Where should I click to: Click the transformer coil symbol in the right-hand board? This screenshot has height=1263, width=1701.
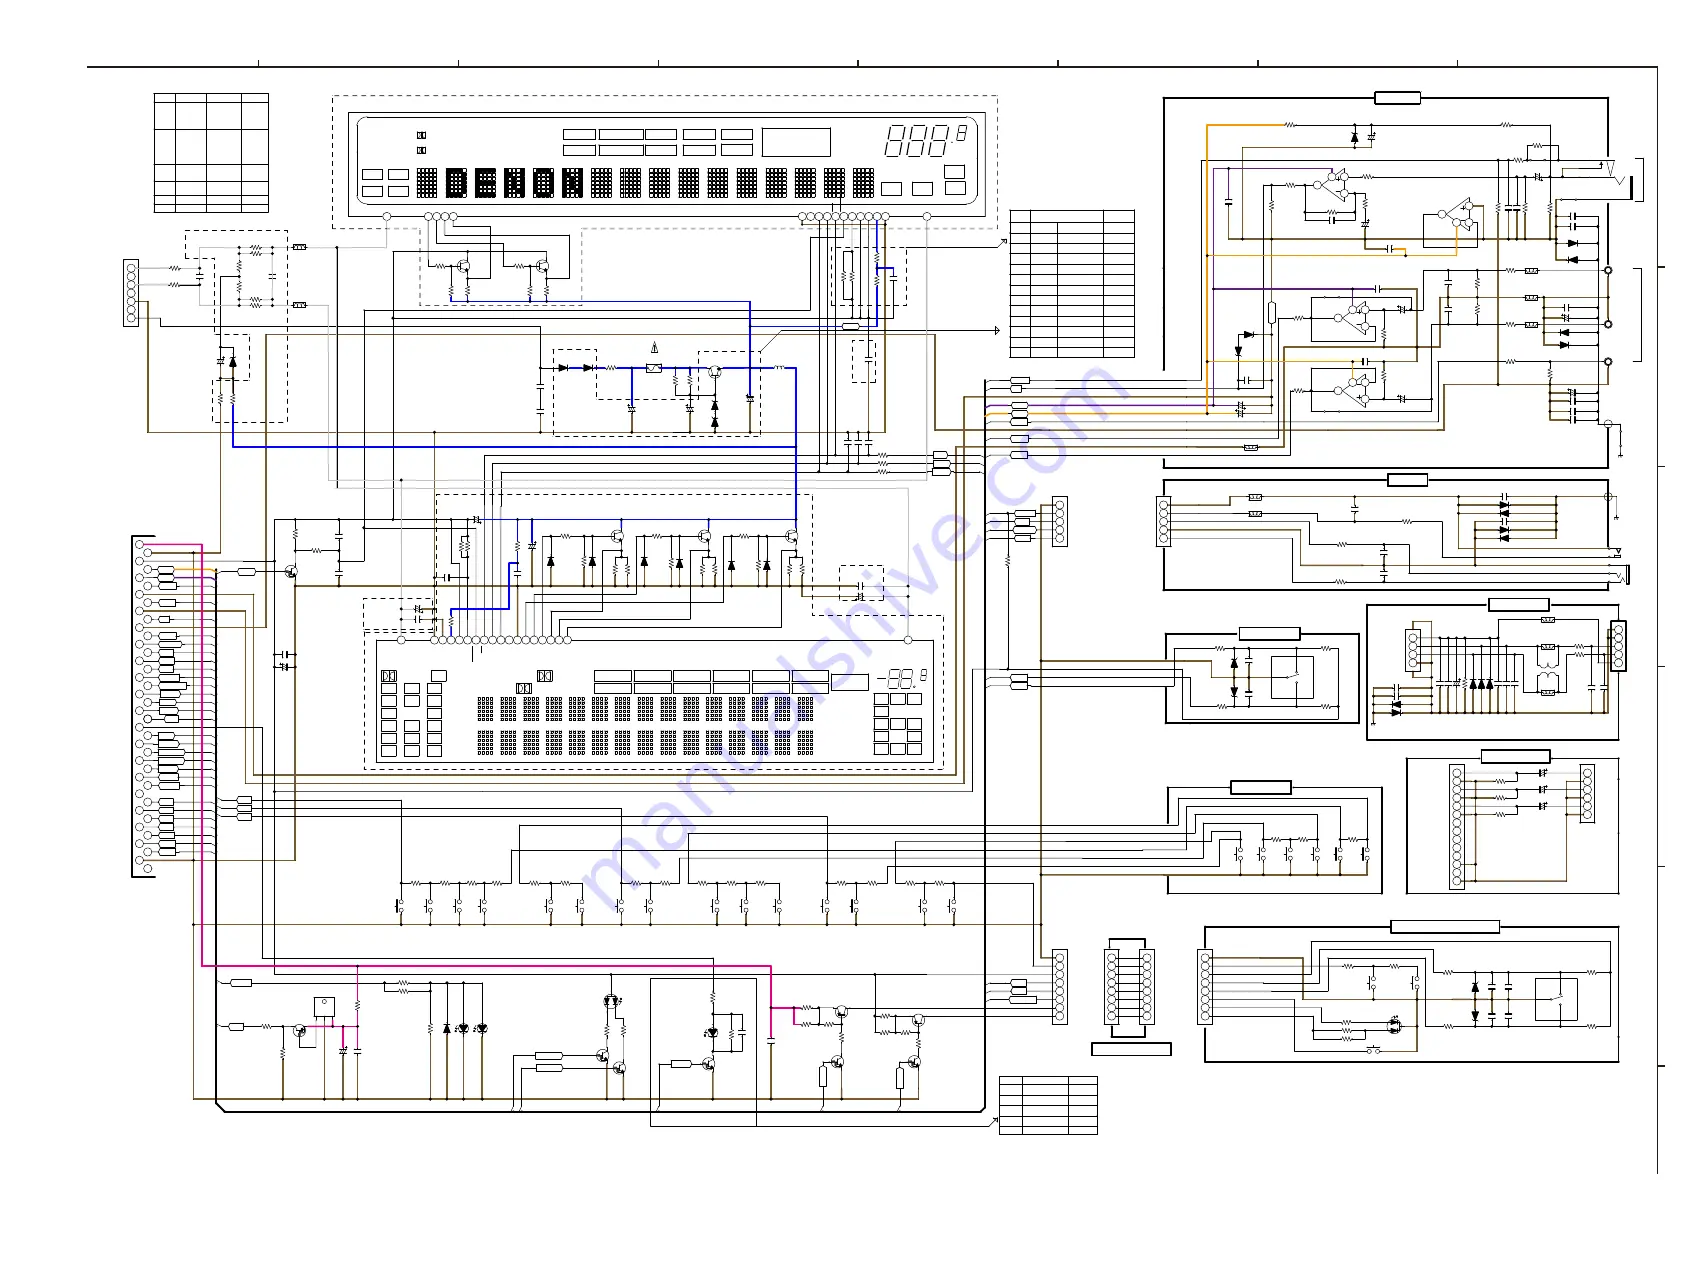(1547, 670)
